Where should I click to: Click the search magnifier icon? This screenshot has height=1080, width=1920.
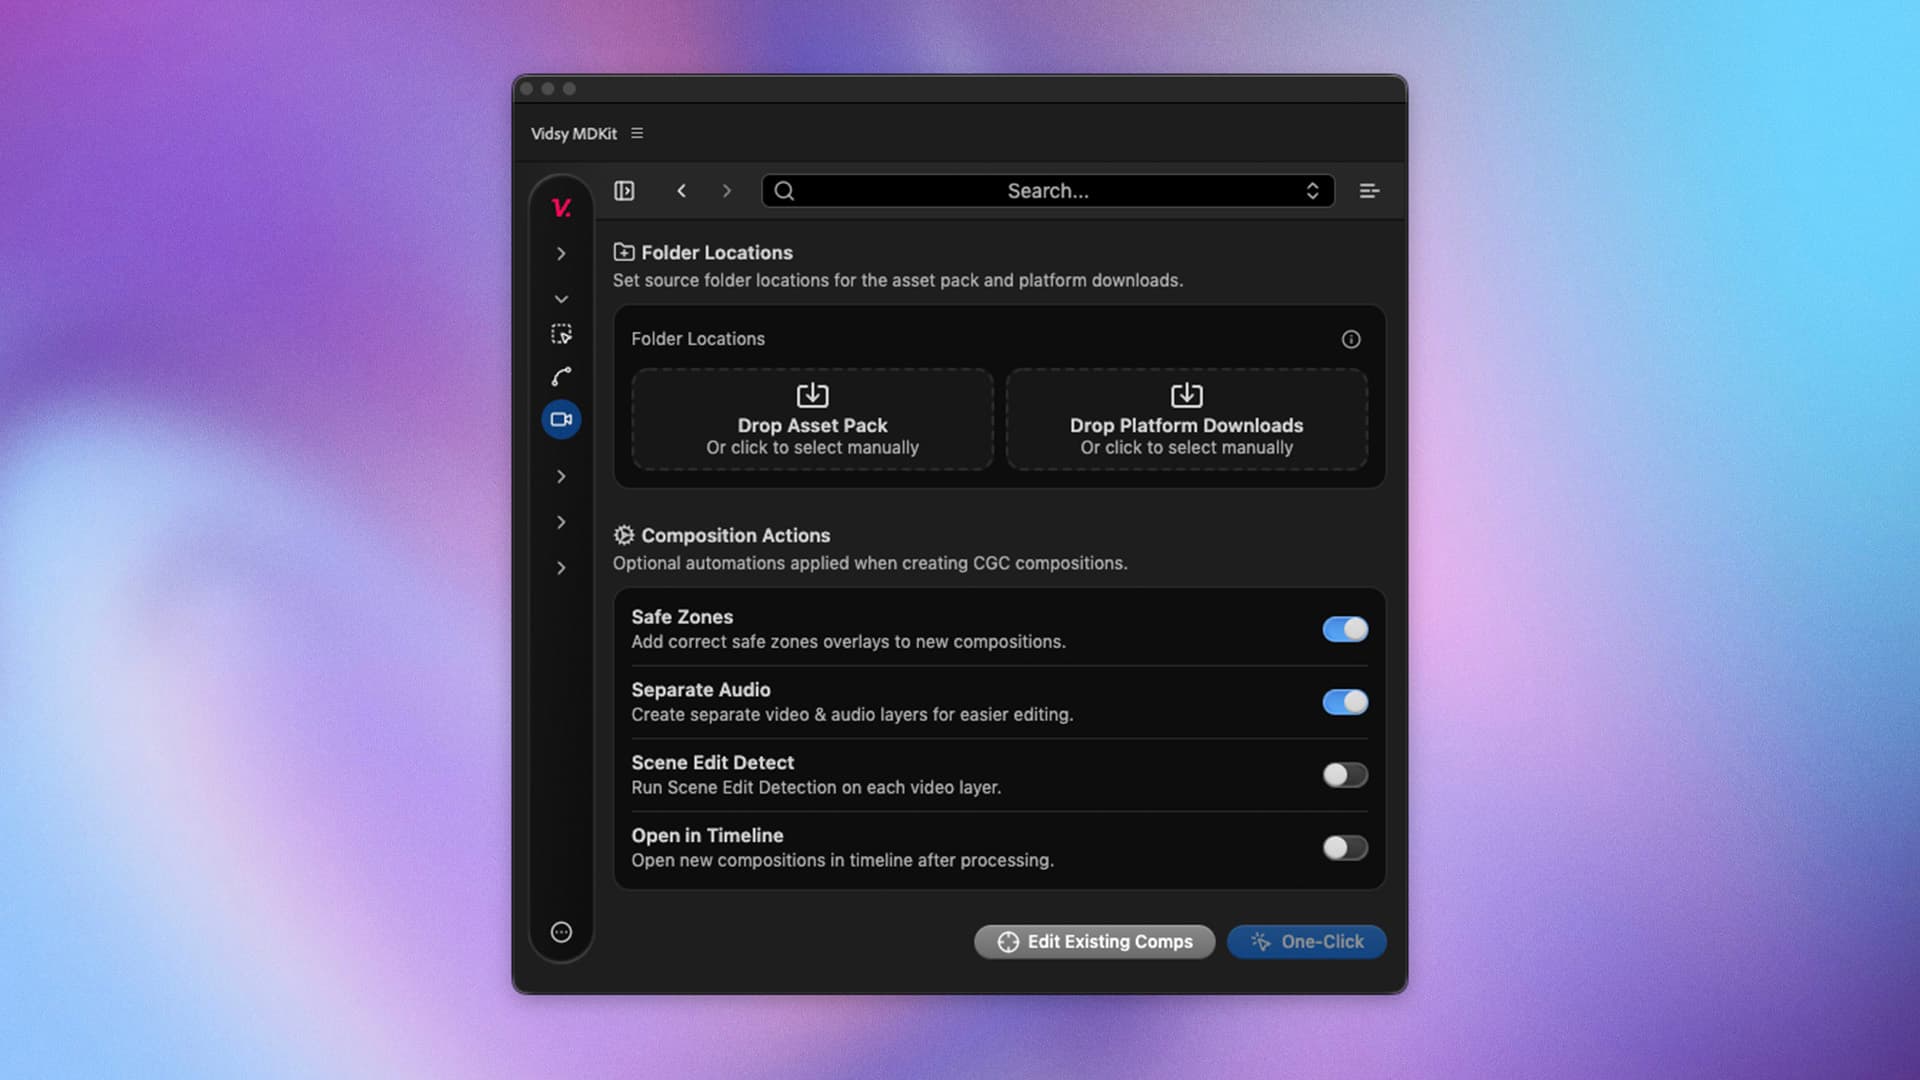tap(784, 190)
